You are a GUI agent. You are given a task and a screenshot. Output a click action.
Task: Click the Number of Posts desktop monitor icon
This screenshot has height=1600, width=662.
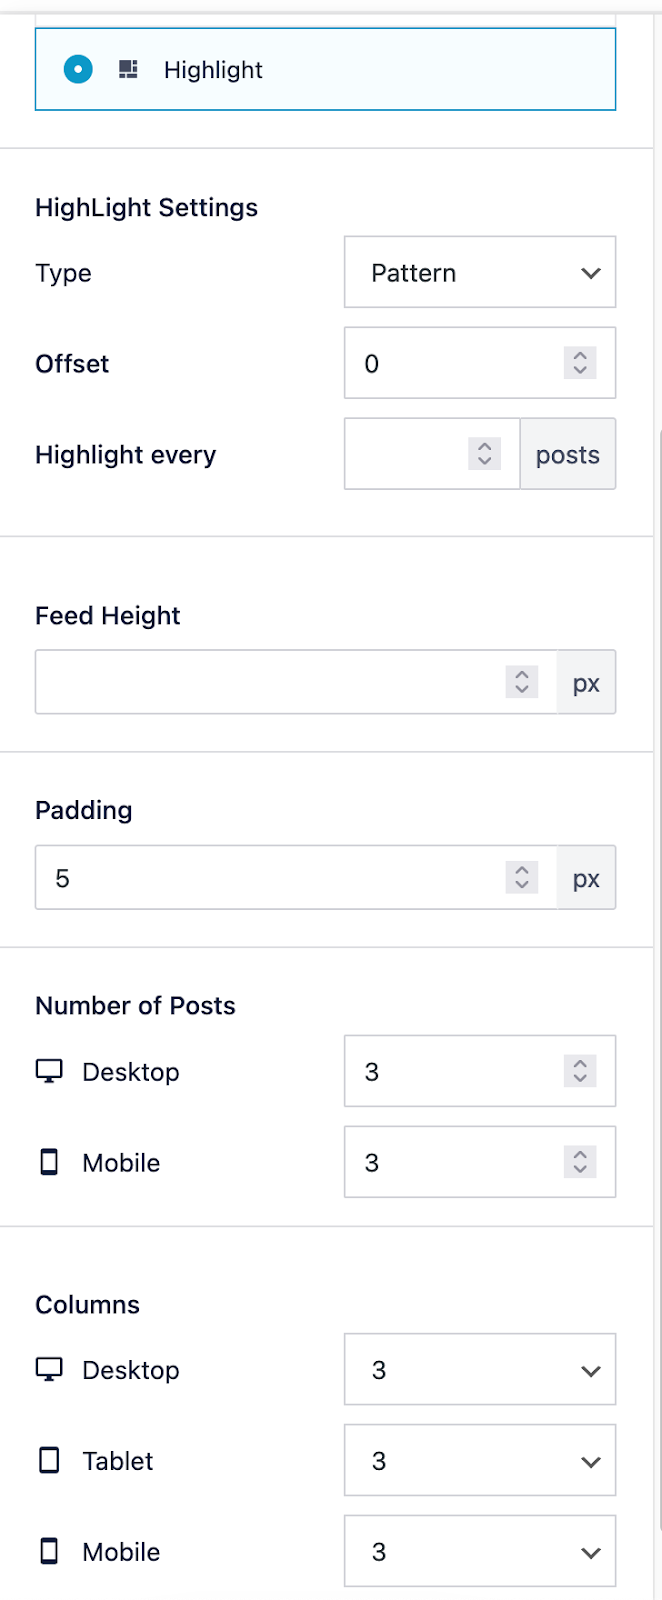49,1071
